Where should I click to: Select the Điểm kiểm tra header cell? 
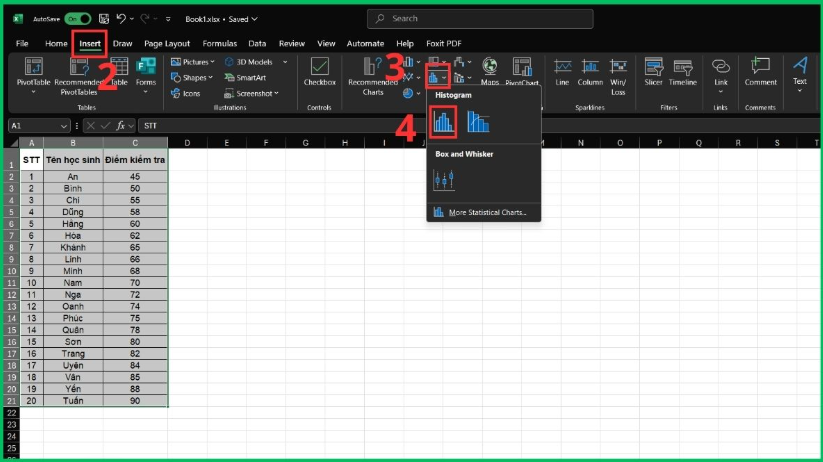[x=135, y=160]
